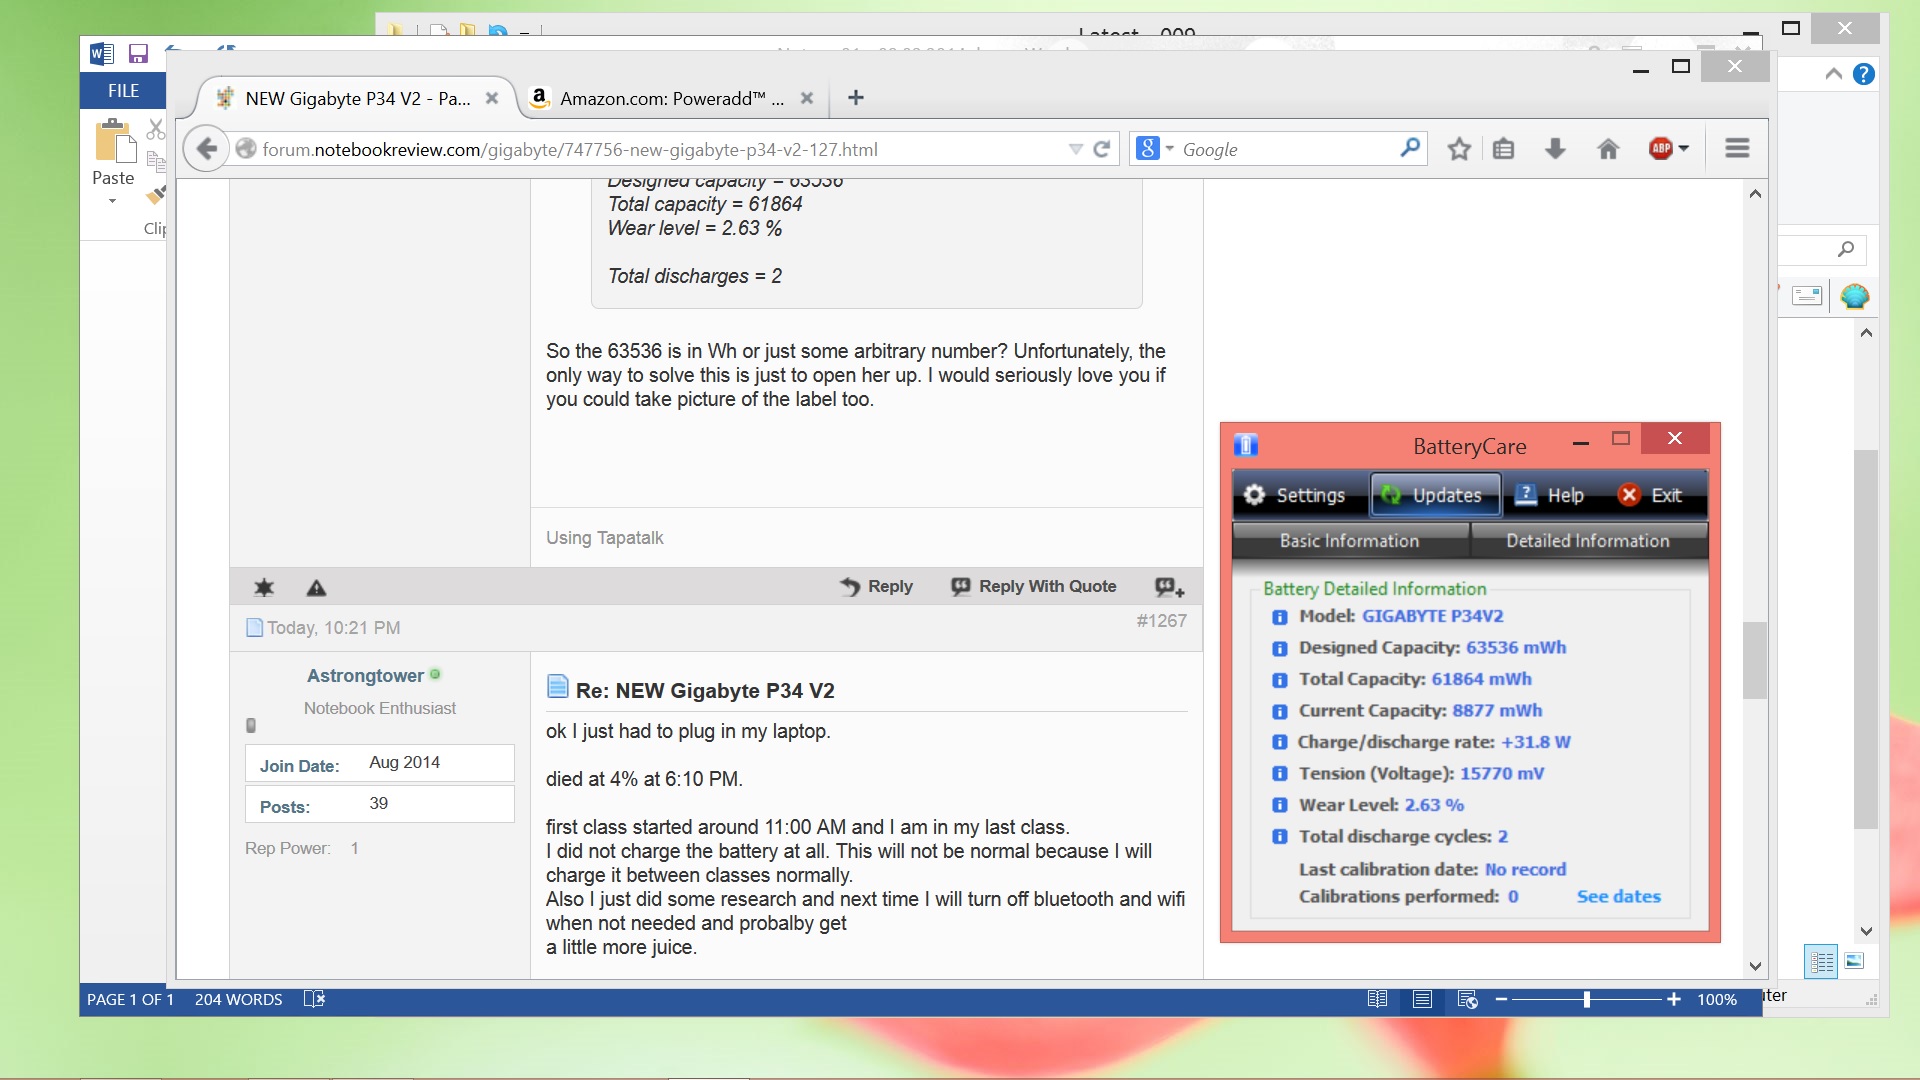The height and width of the screenshot is (1080, 1920).
Task: Switch to Basic Information tab
Action: click(1349, 541)
